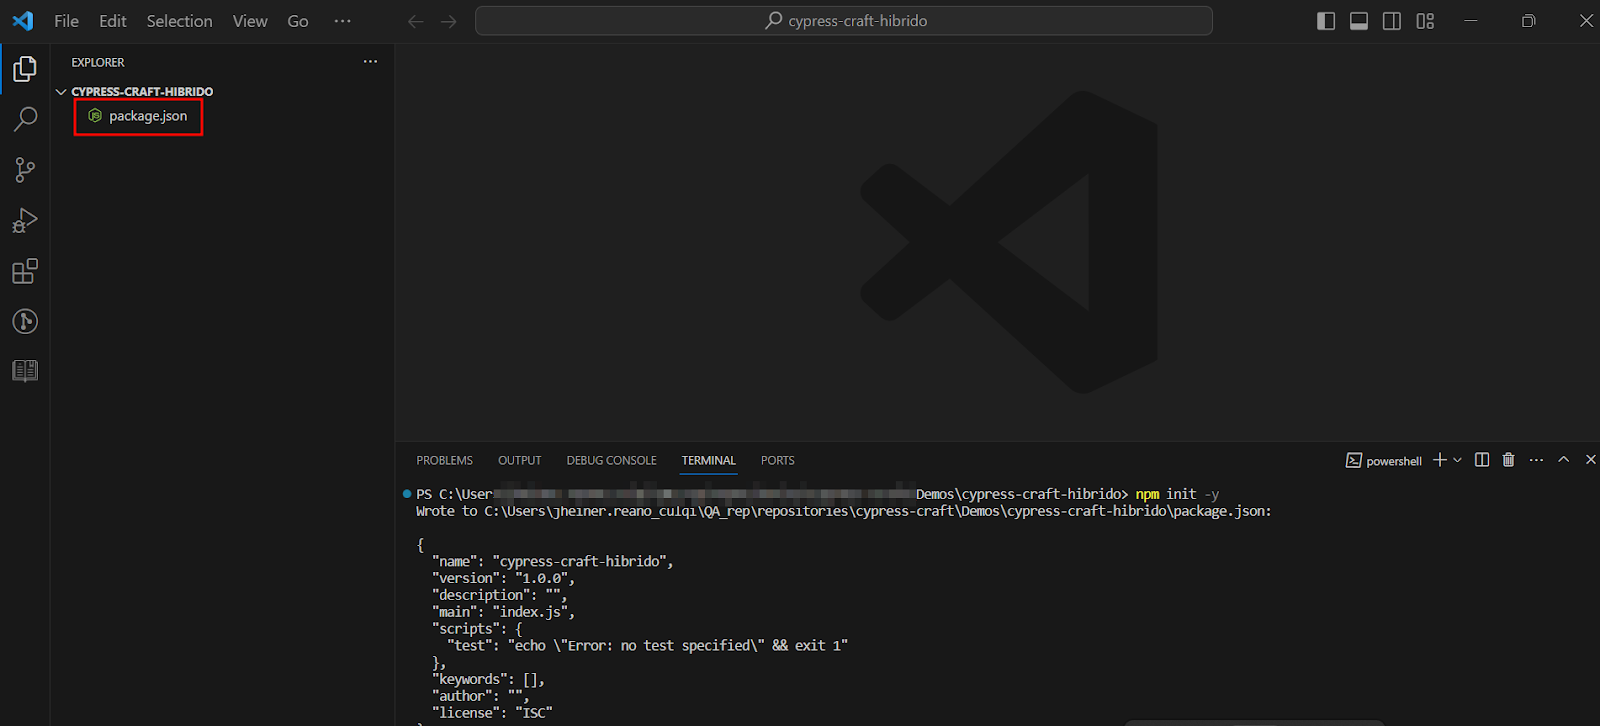Click the cypress-craft-hibrido command center search box
This screenshot has height=726, width=1600.
844,21
